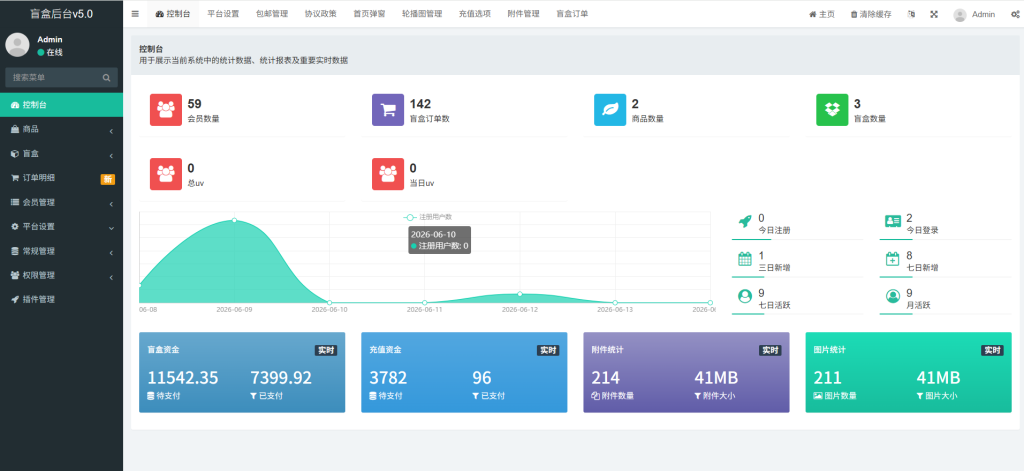Click the 实时 badge on 盲盒资金 card

click(x=326, y=350)
